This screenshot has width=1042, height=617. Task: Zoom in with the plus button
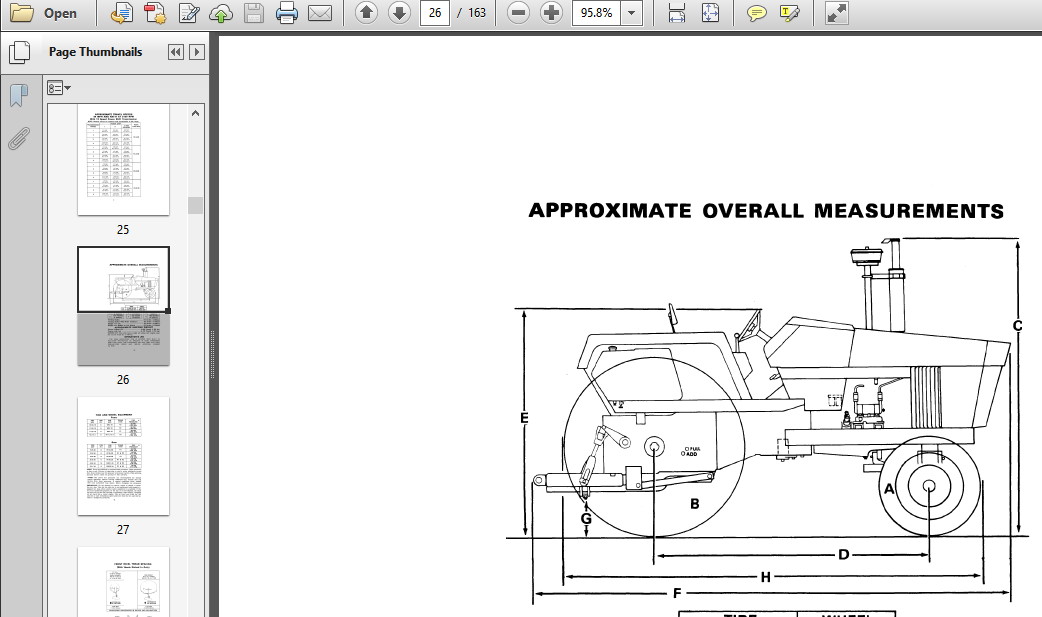click(x=551, y=13)
